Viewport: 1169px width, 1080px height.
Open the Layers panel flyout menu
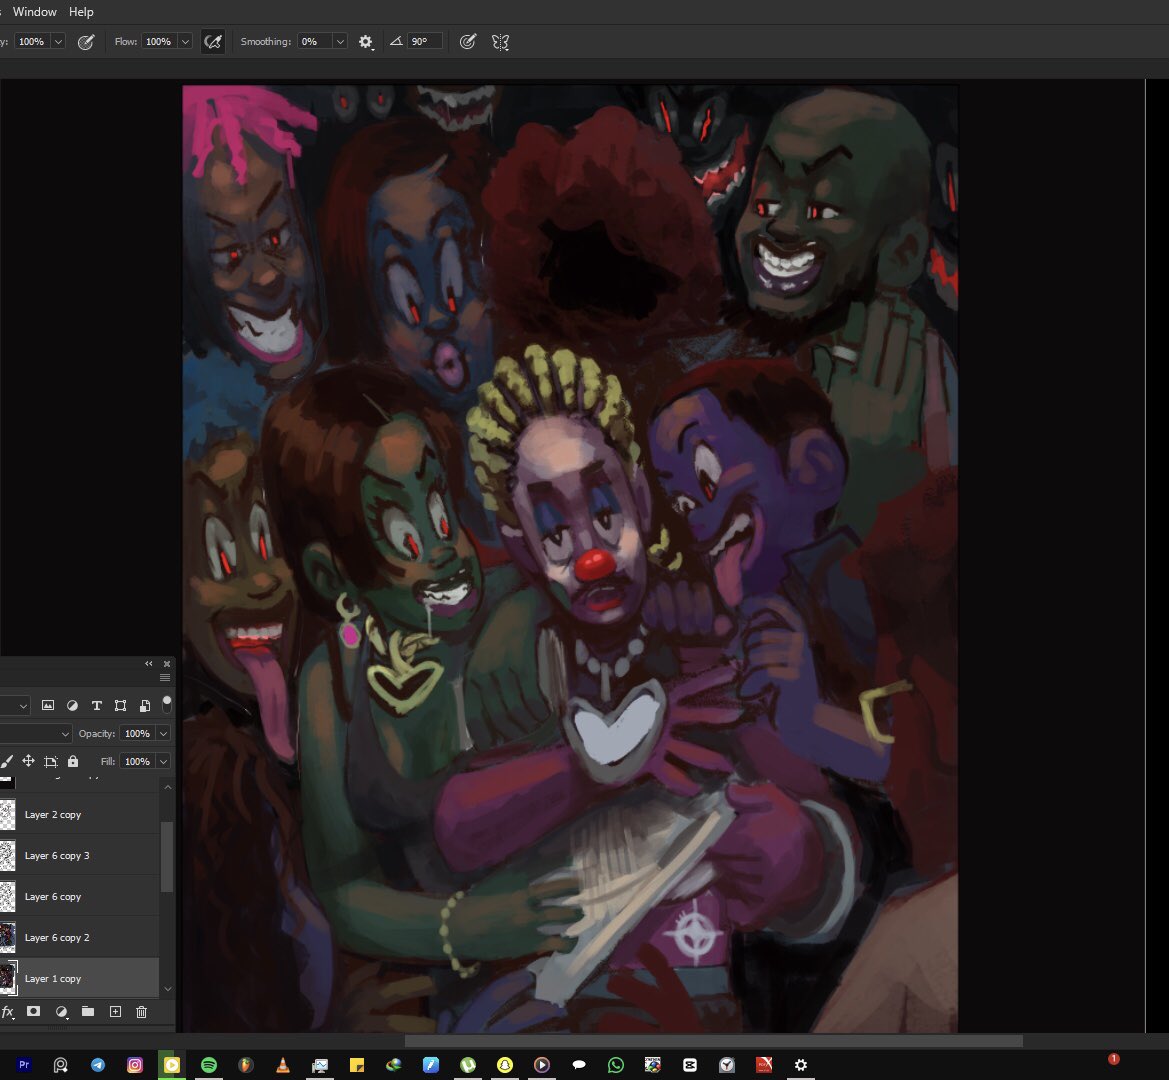click(165, 678)
